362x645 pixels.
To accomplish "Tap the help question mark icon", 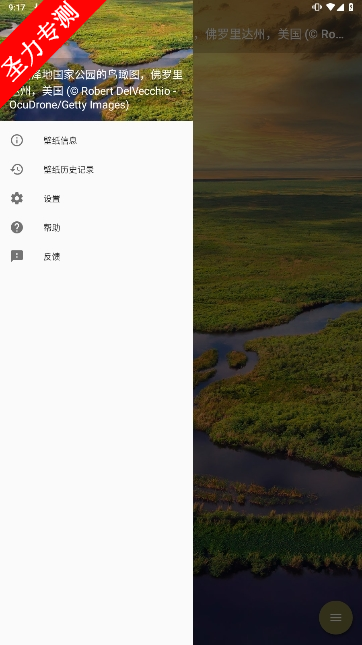I will 17,227.
